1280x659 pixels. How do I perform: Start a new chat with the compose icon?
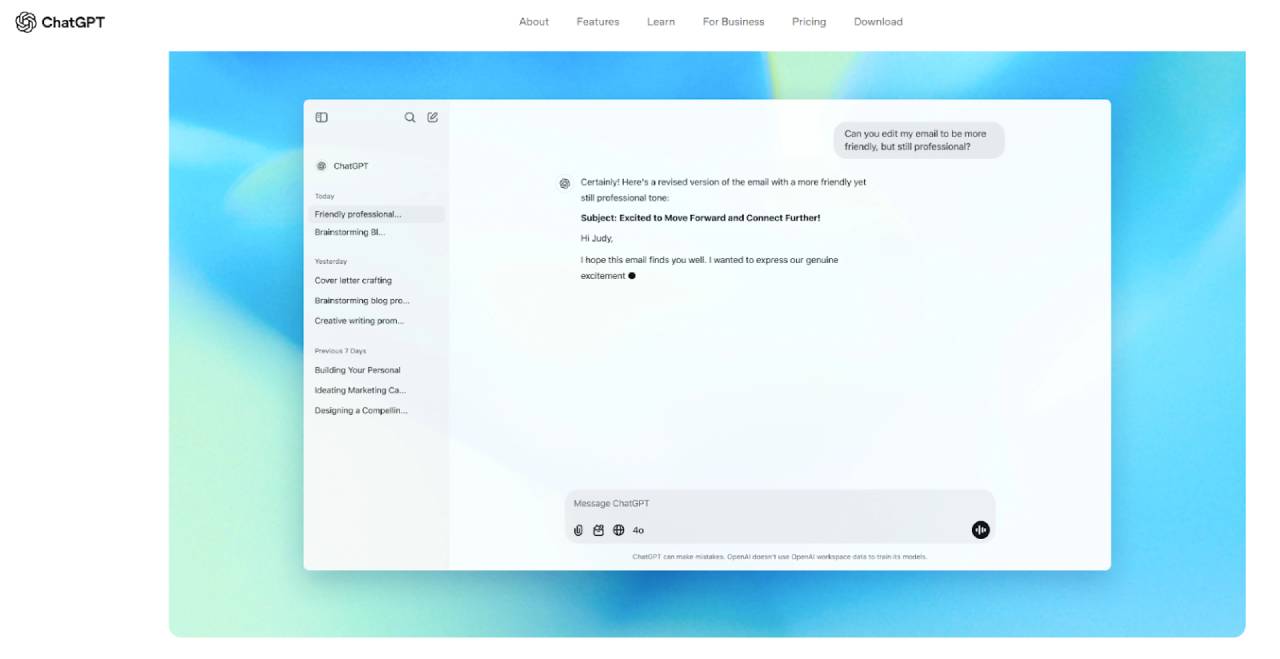pyautogui.click(x=432, y=117)
